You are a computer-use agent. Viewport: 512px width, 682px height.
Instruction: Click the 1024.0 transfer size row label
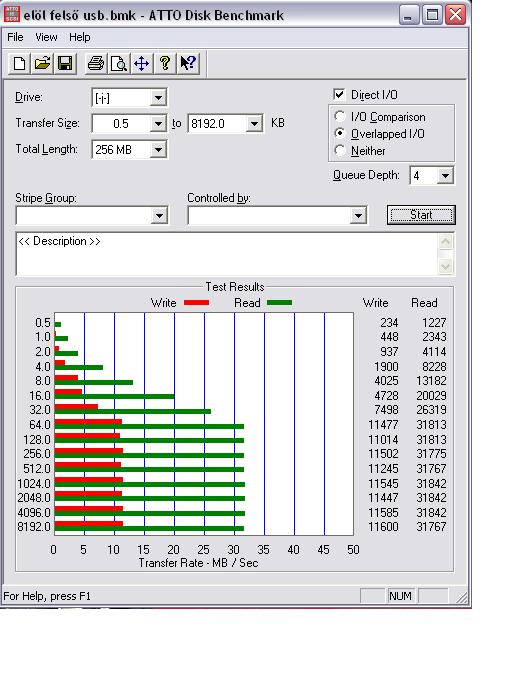(x=34, y=484)
